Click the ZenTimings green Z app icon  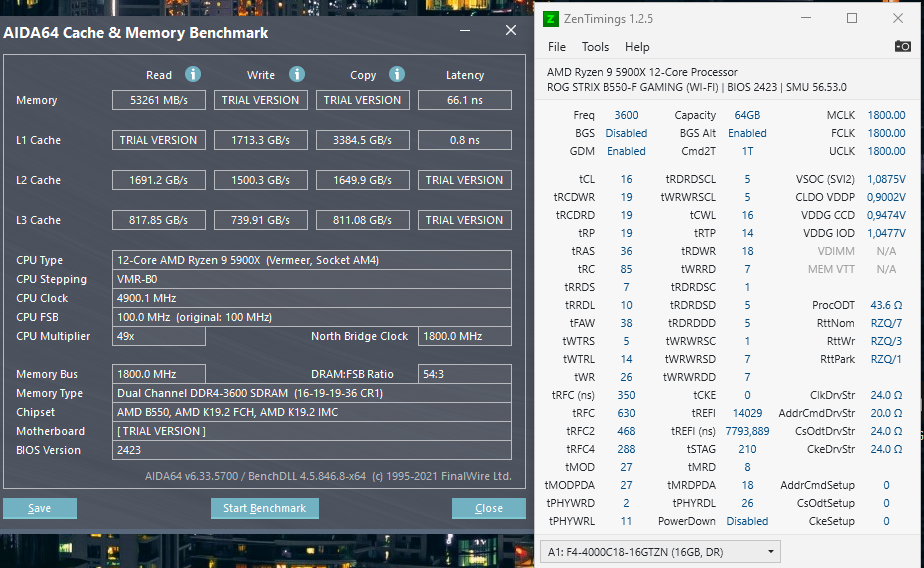550,19
